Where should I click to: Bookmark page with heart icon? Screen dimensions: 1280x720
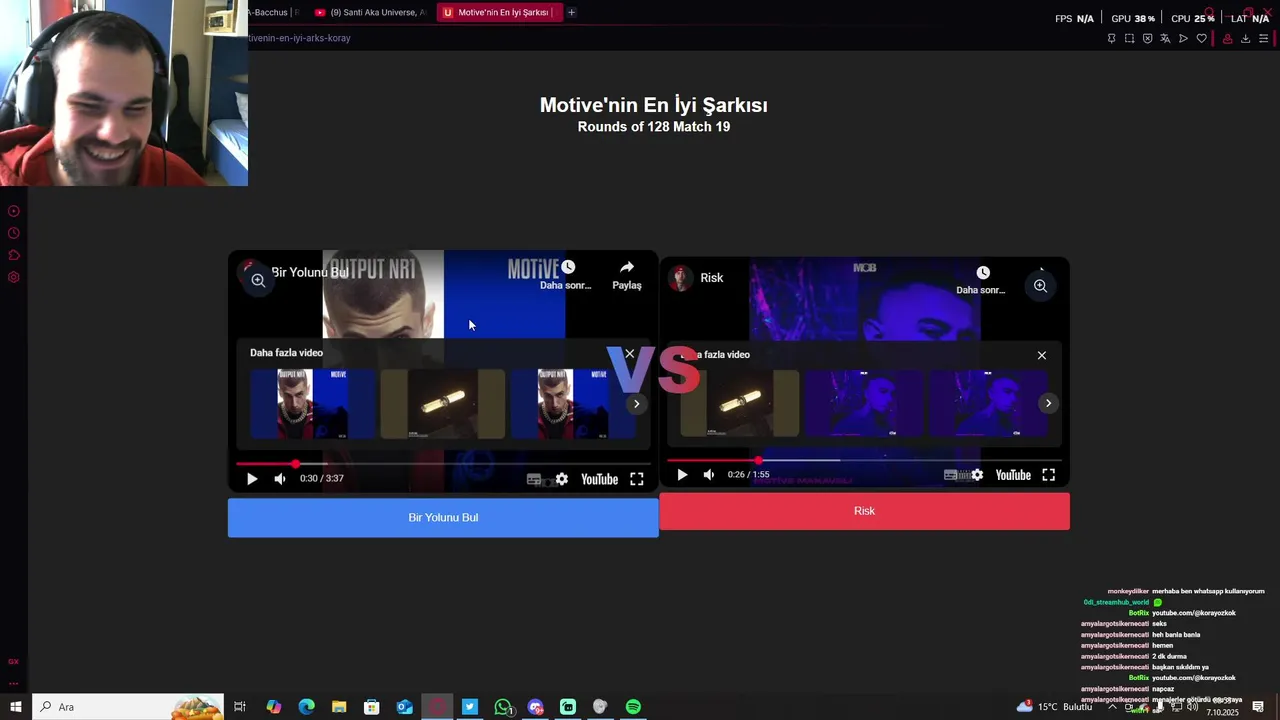1201,38
